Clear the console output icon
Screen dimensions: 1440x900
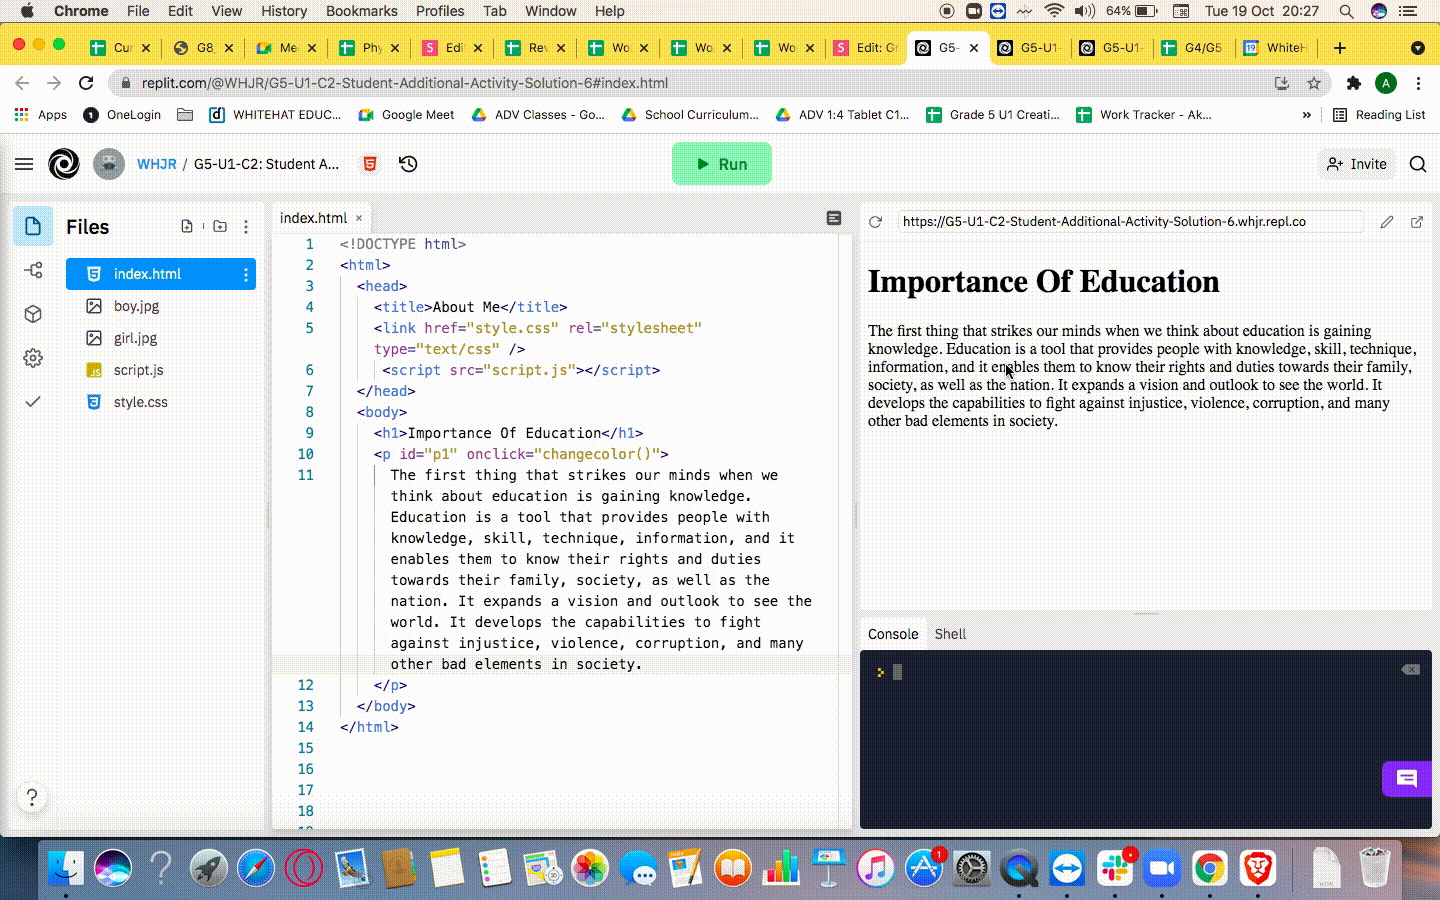(1411, 669)
